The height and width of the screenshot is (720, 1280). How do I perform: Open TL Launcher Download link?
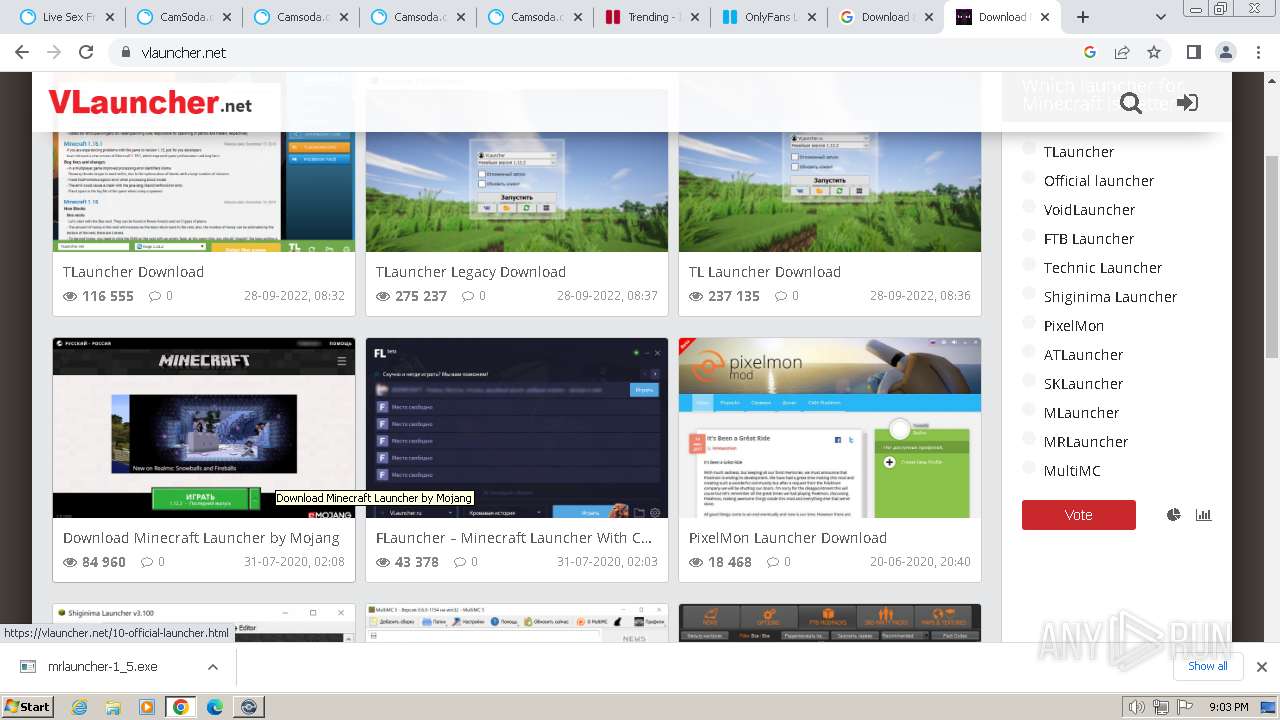pyautogui.click(x=765, y=272)
